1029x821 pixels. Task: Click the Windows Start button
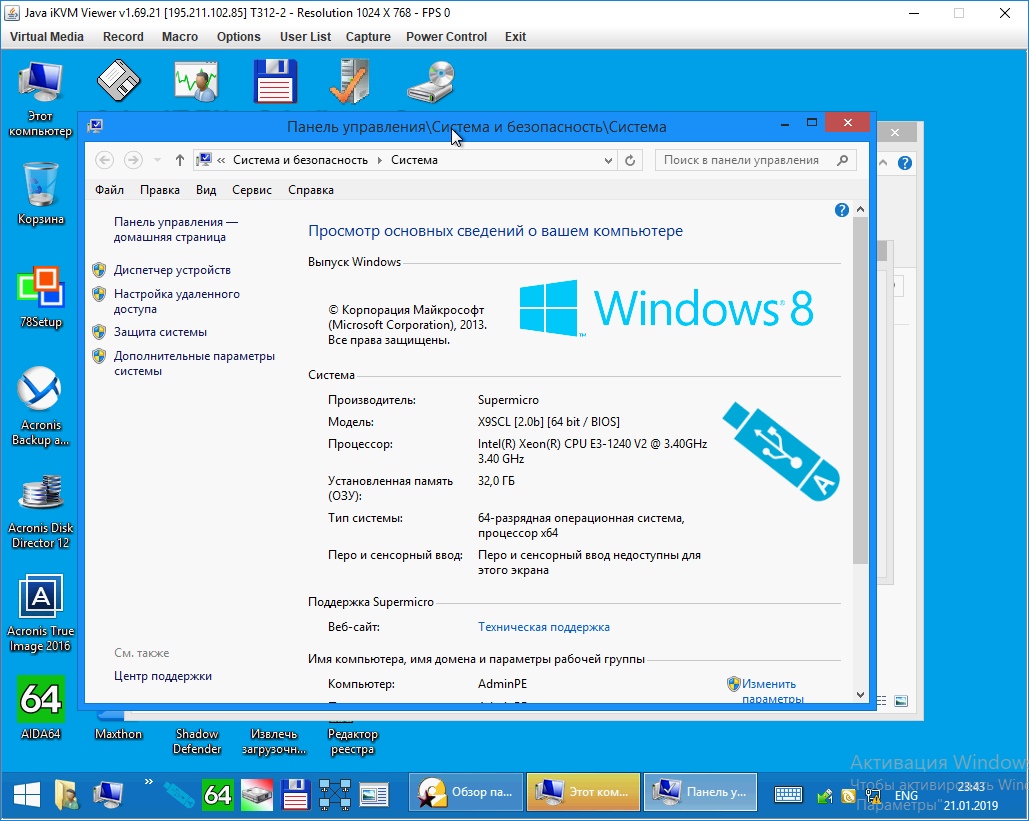click(27, 795)
